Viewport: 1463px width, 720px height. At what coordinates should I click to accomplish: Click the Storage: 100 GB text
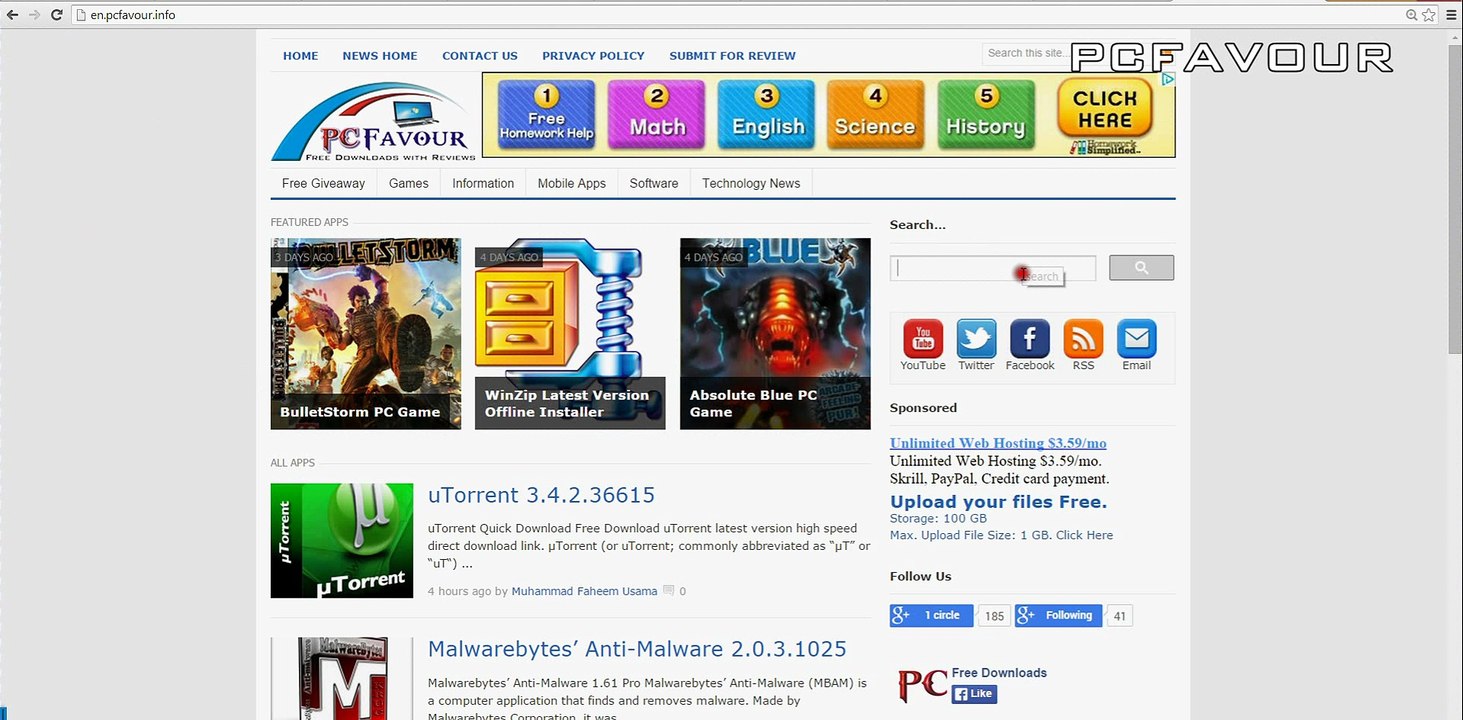click(x=938, y=519)
